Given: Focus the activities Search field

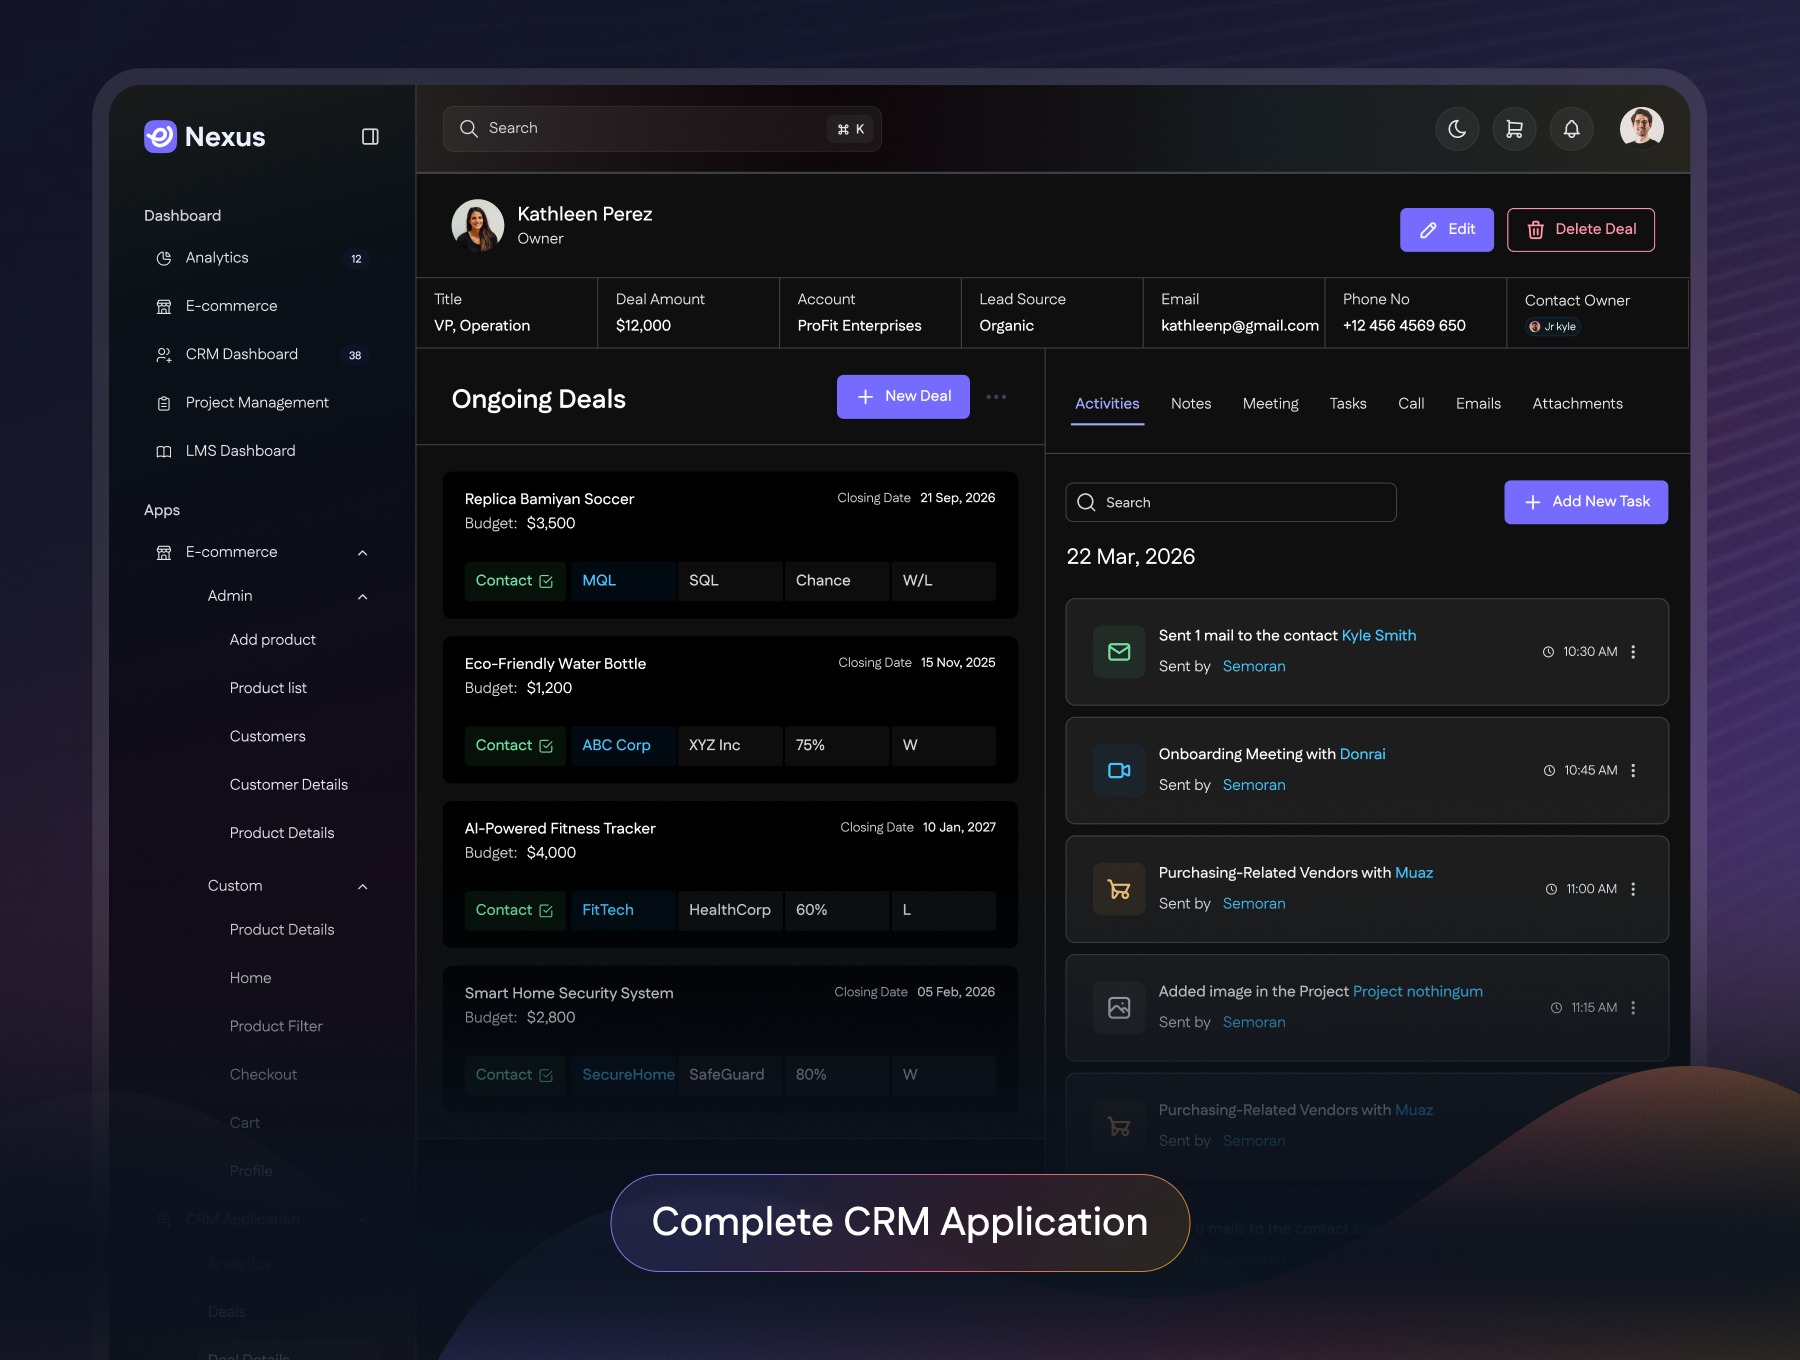Looking at the screenshot, I should (x=1231, y=503).
